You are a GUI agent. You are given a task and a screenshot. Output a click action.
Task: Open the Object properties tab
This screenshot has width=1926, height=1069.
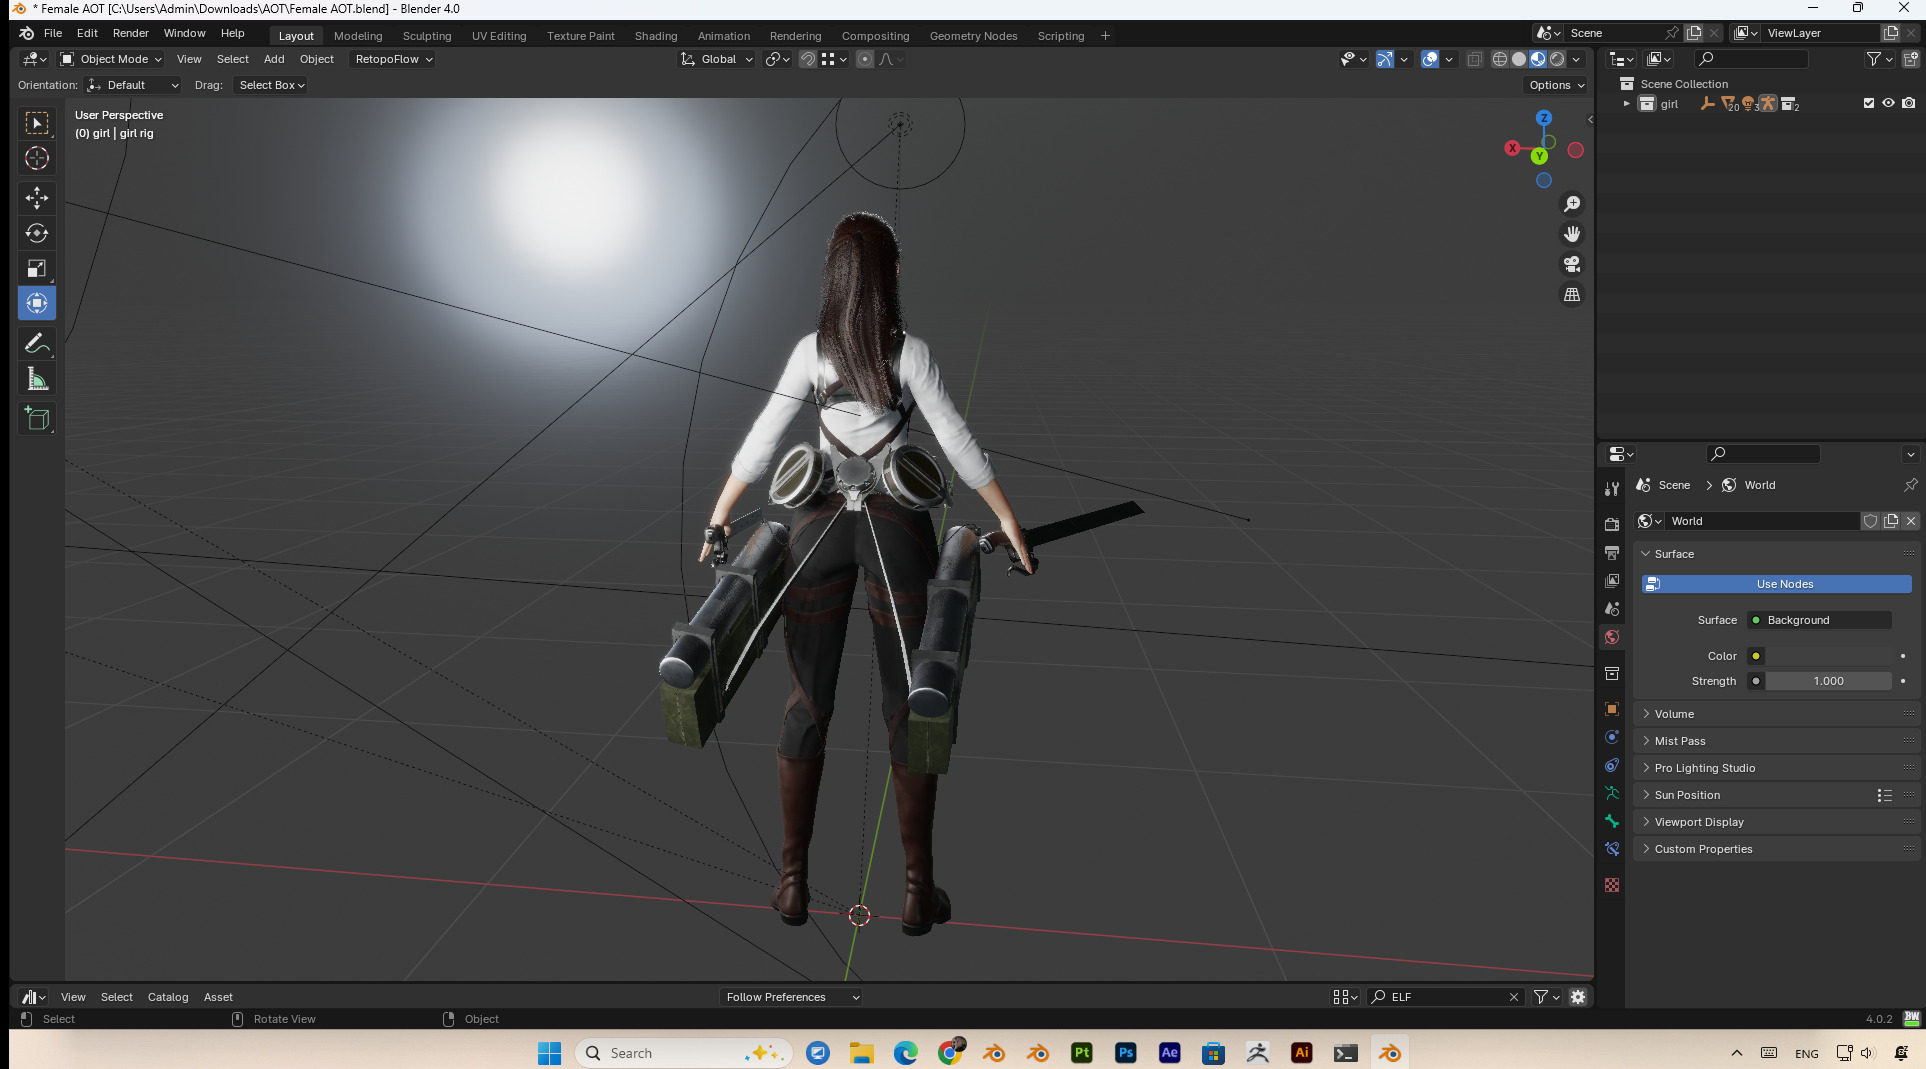click(x=1612, y=709)
